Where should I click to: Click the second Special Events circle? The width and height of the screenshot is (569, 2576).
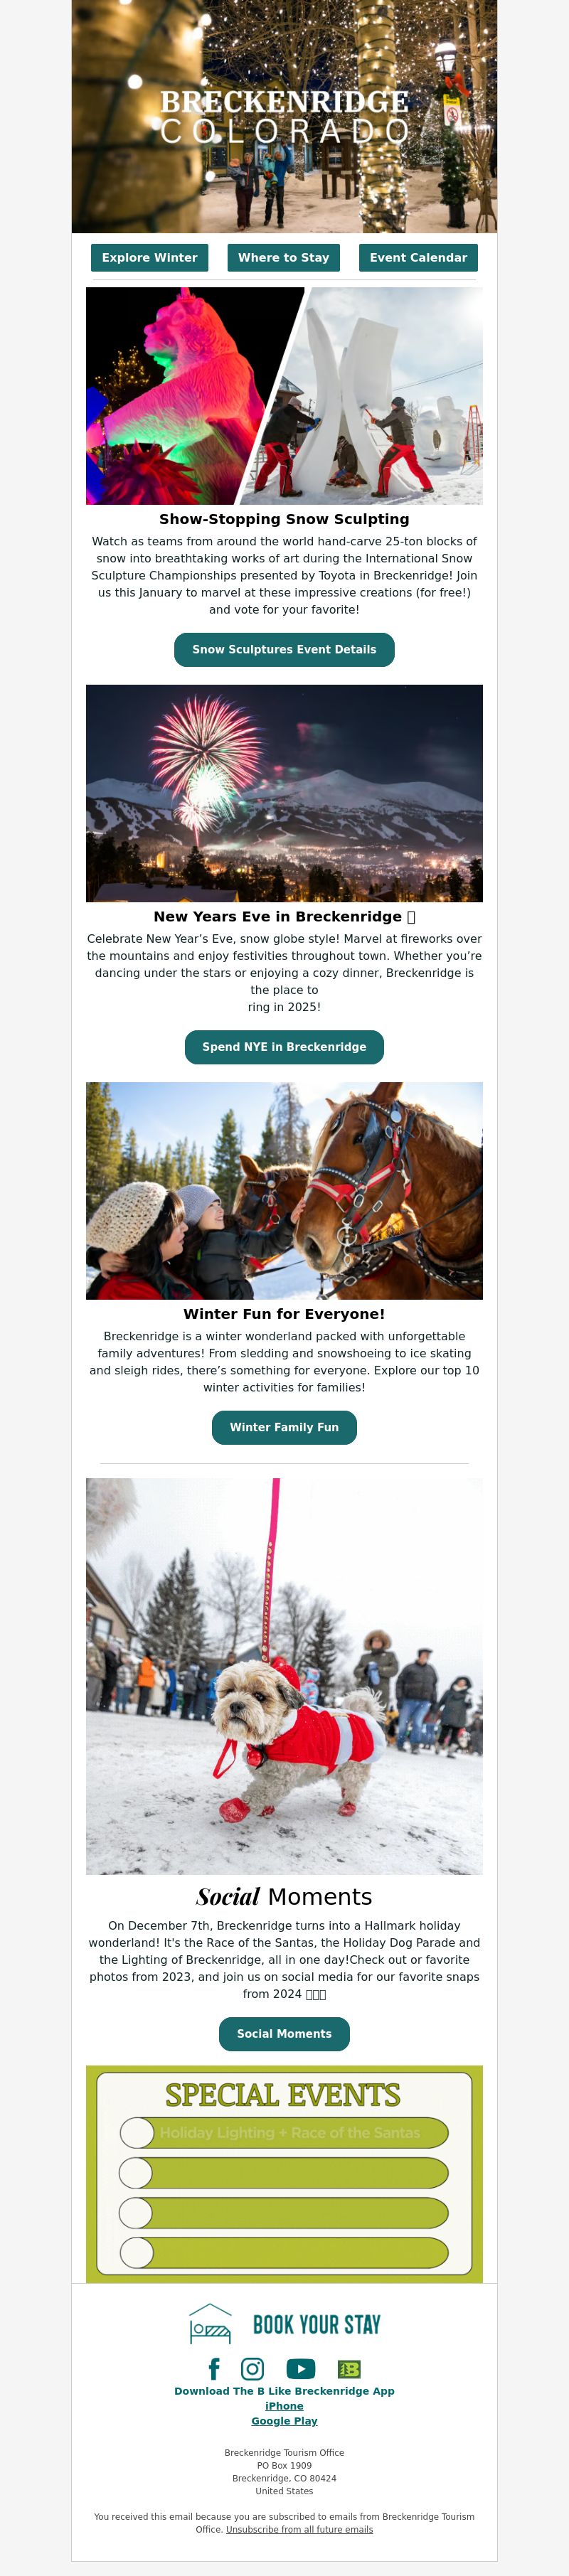click(136, 2173)
